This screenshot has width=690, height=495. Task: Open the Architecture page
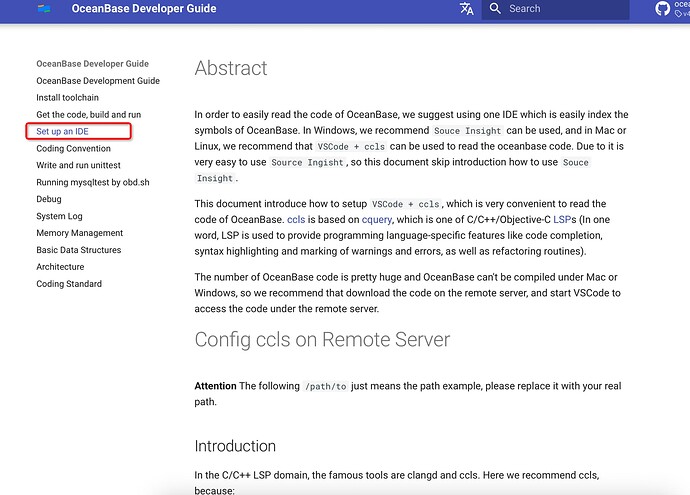click(60, 267)
